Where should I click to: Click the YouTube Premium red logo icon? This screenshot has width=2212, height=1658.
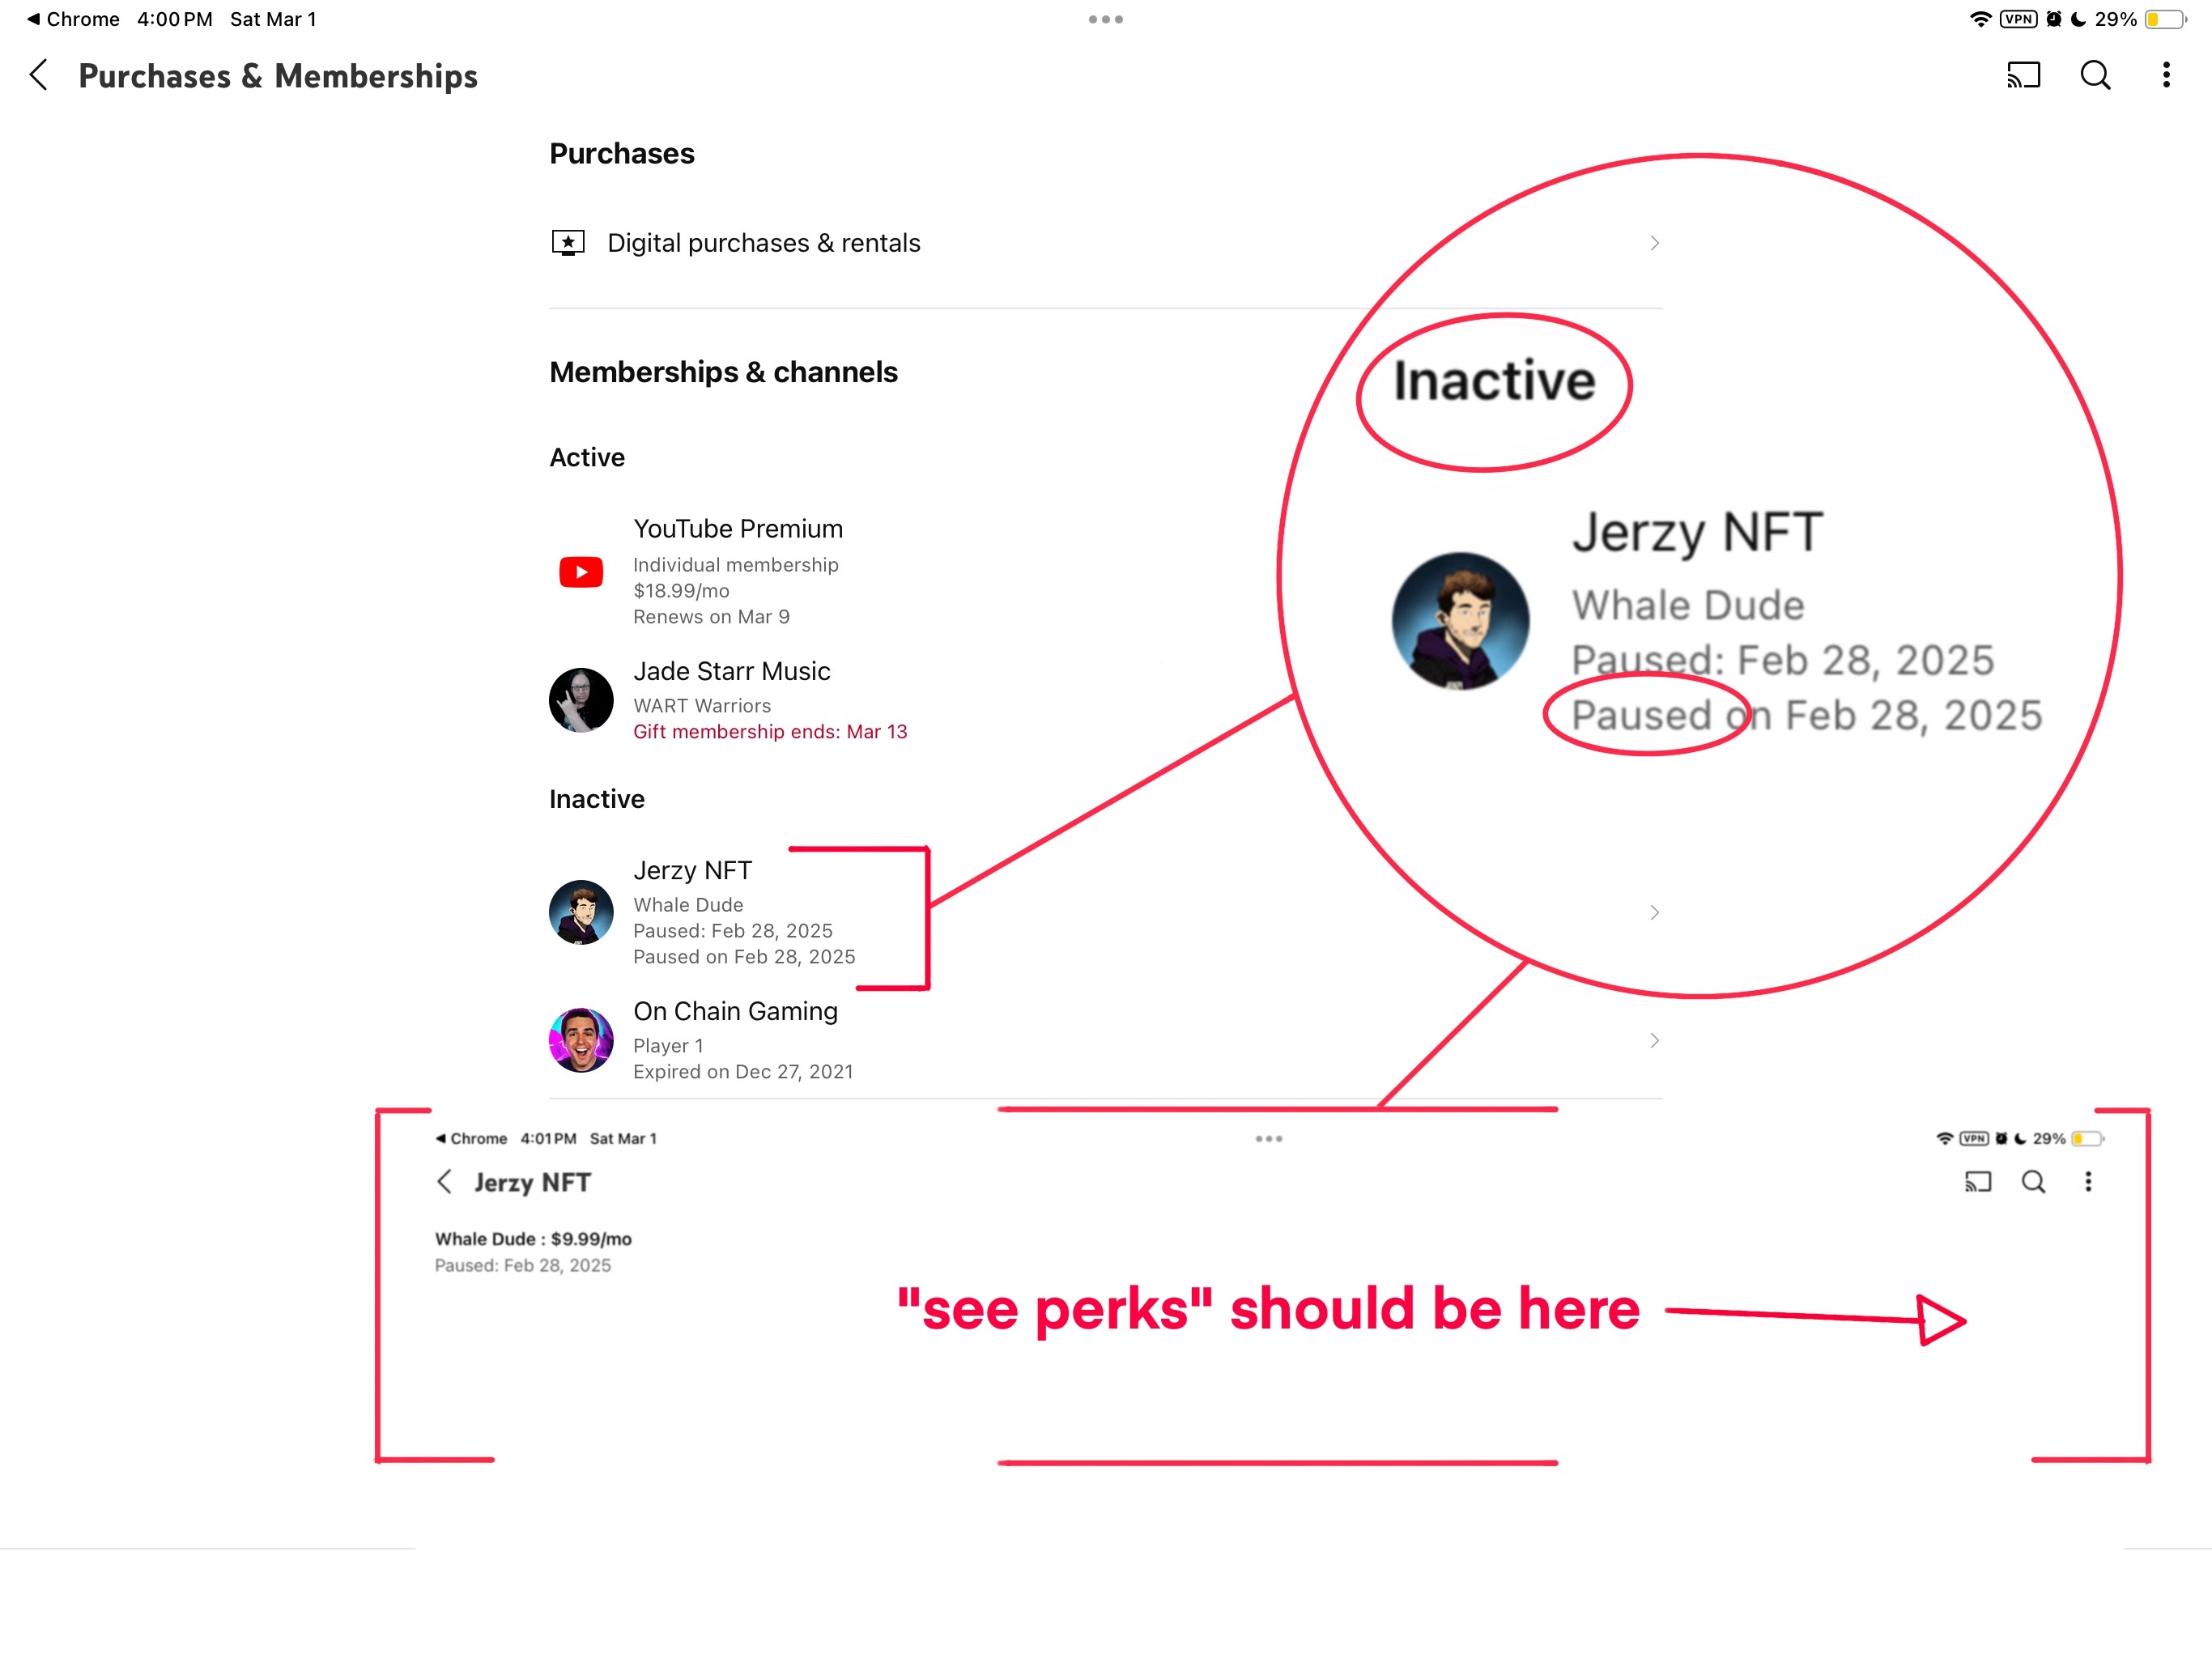click(581, 572)
